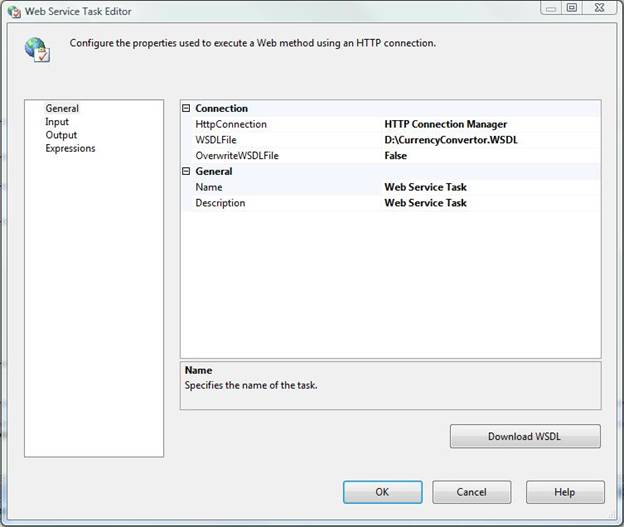Change the OverwriteWSDLFile False value
This screenshot has width=624, height=527.
(396, 156)
